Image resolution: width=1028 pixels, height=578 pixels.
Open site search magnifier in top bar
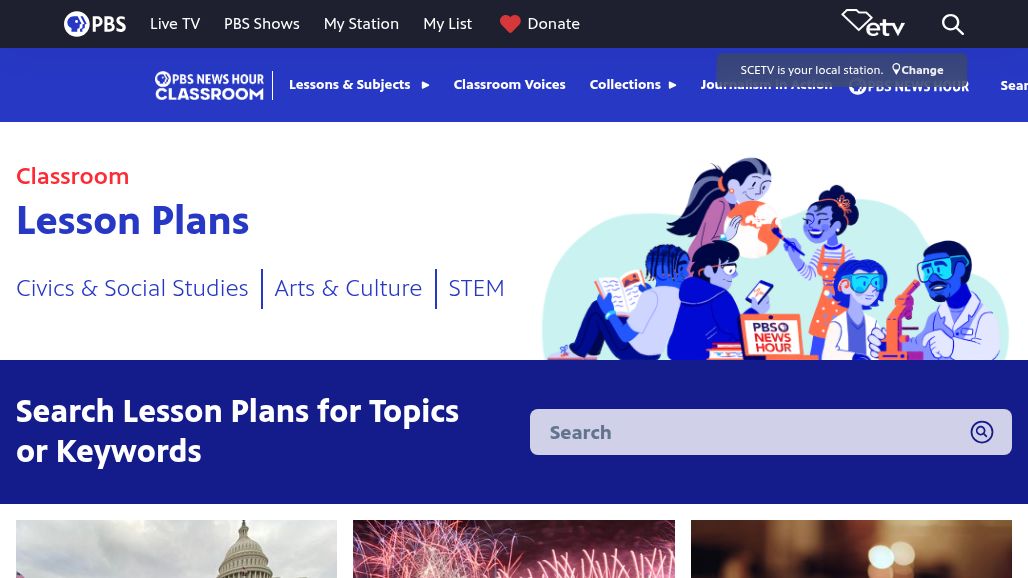coord(952,24)
